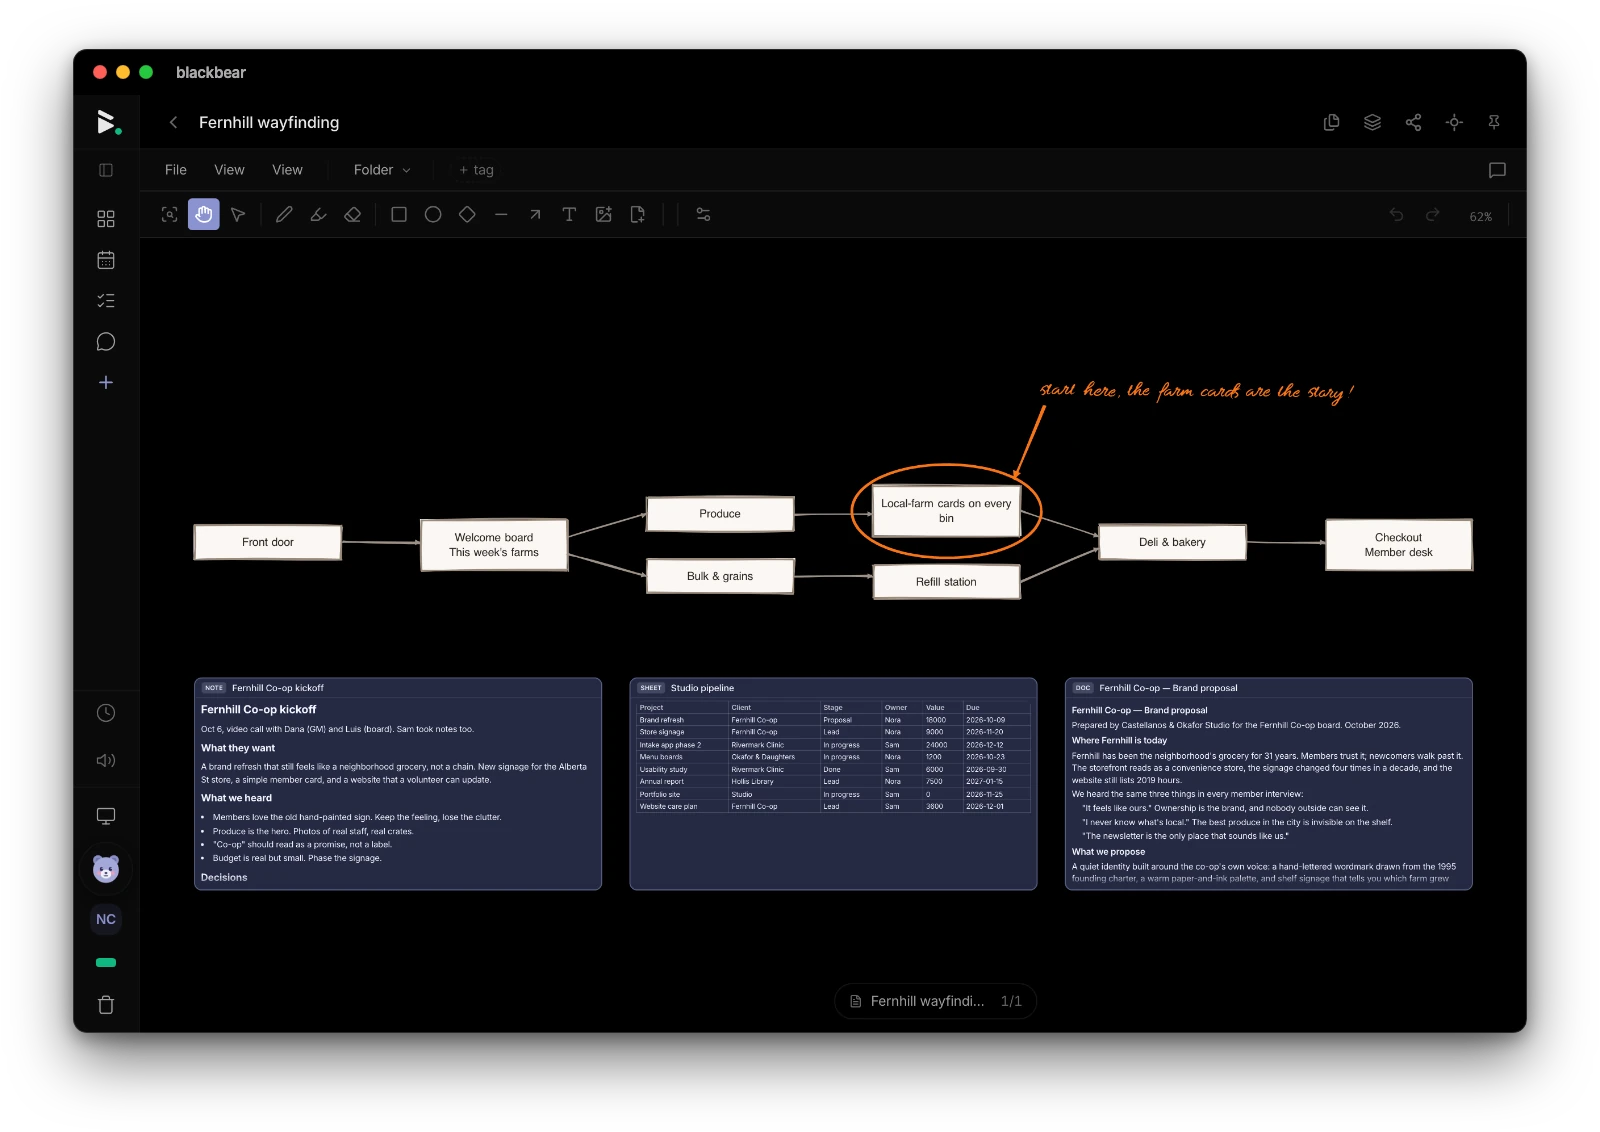Choose the straight line tool

[501, 214]
